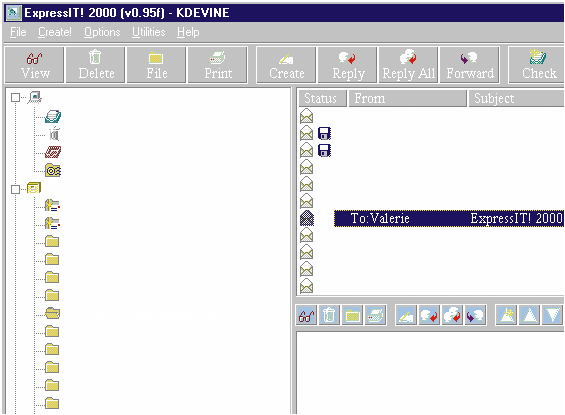Sort messages by the From column header

[408, 98]
